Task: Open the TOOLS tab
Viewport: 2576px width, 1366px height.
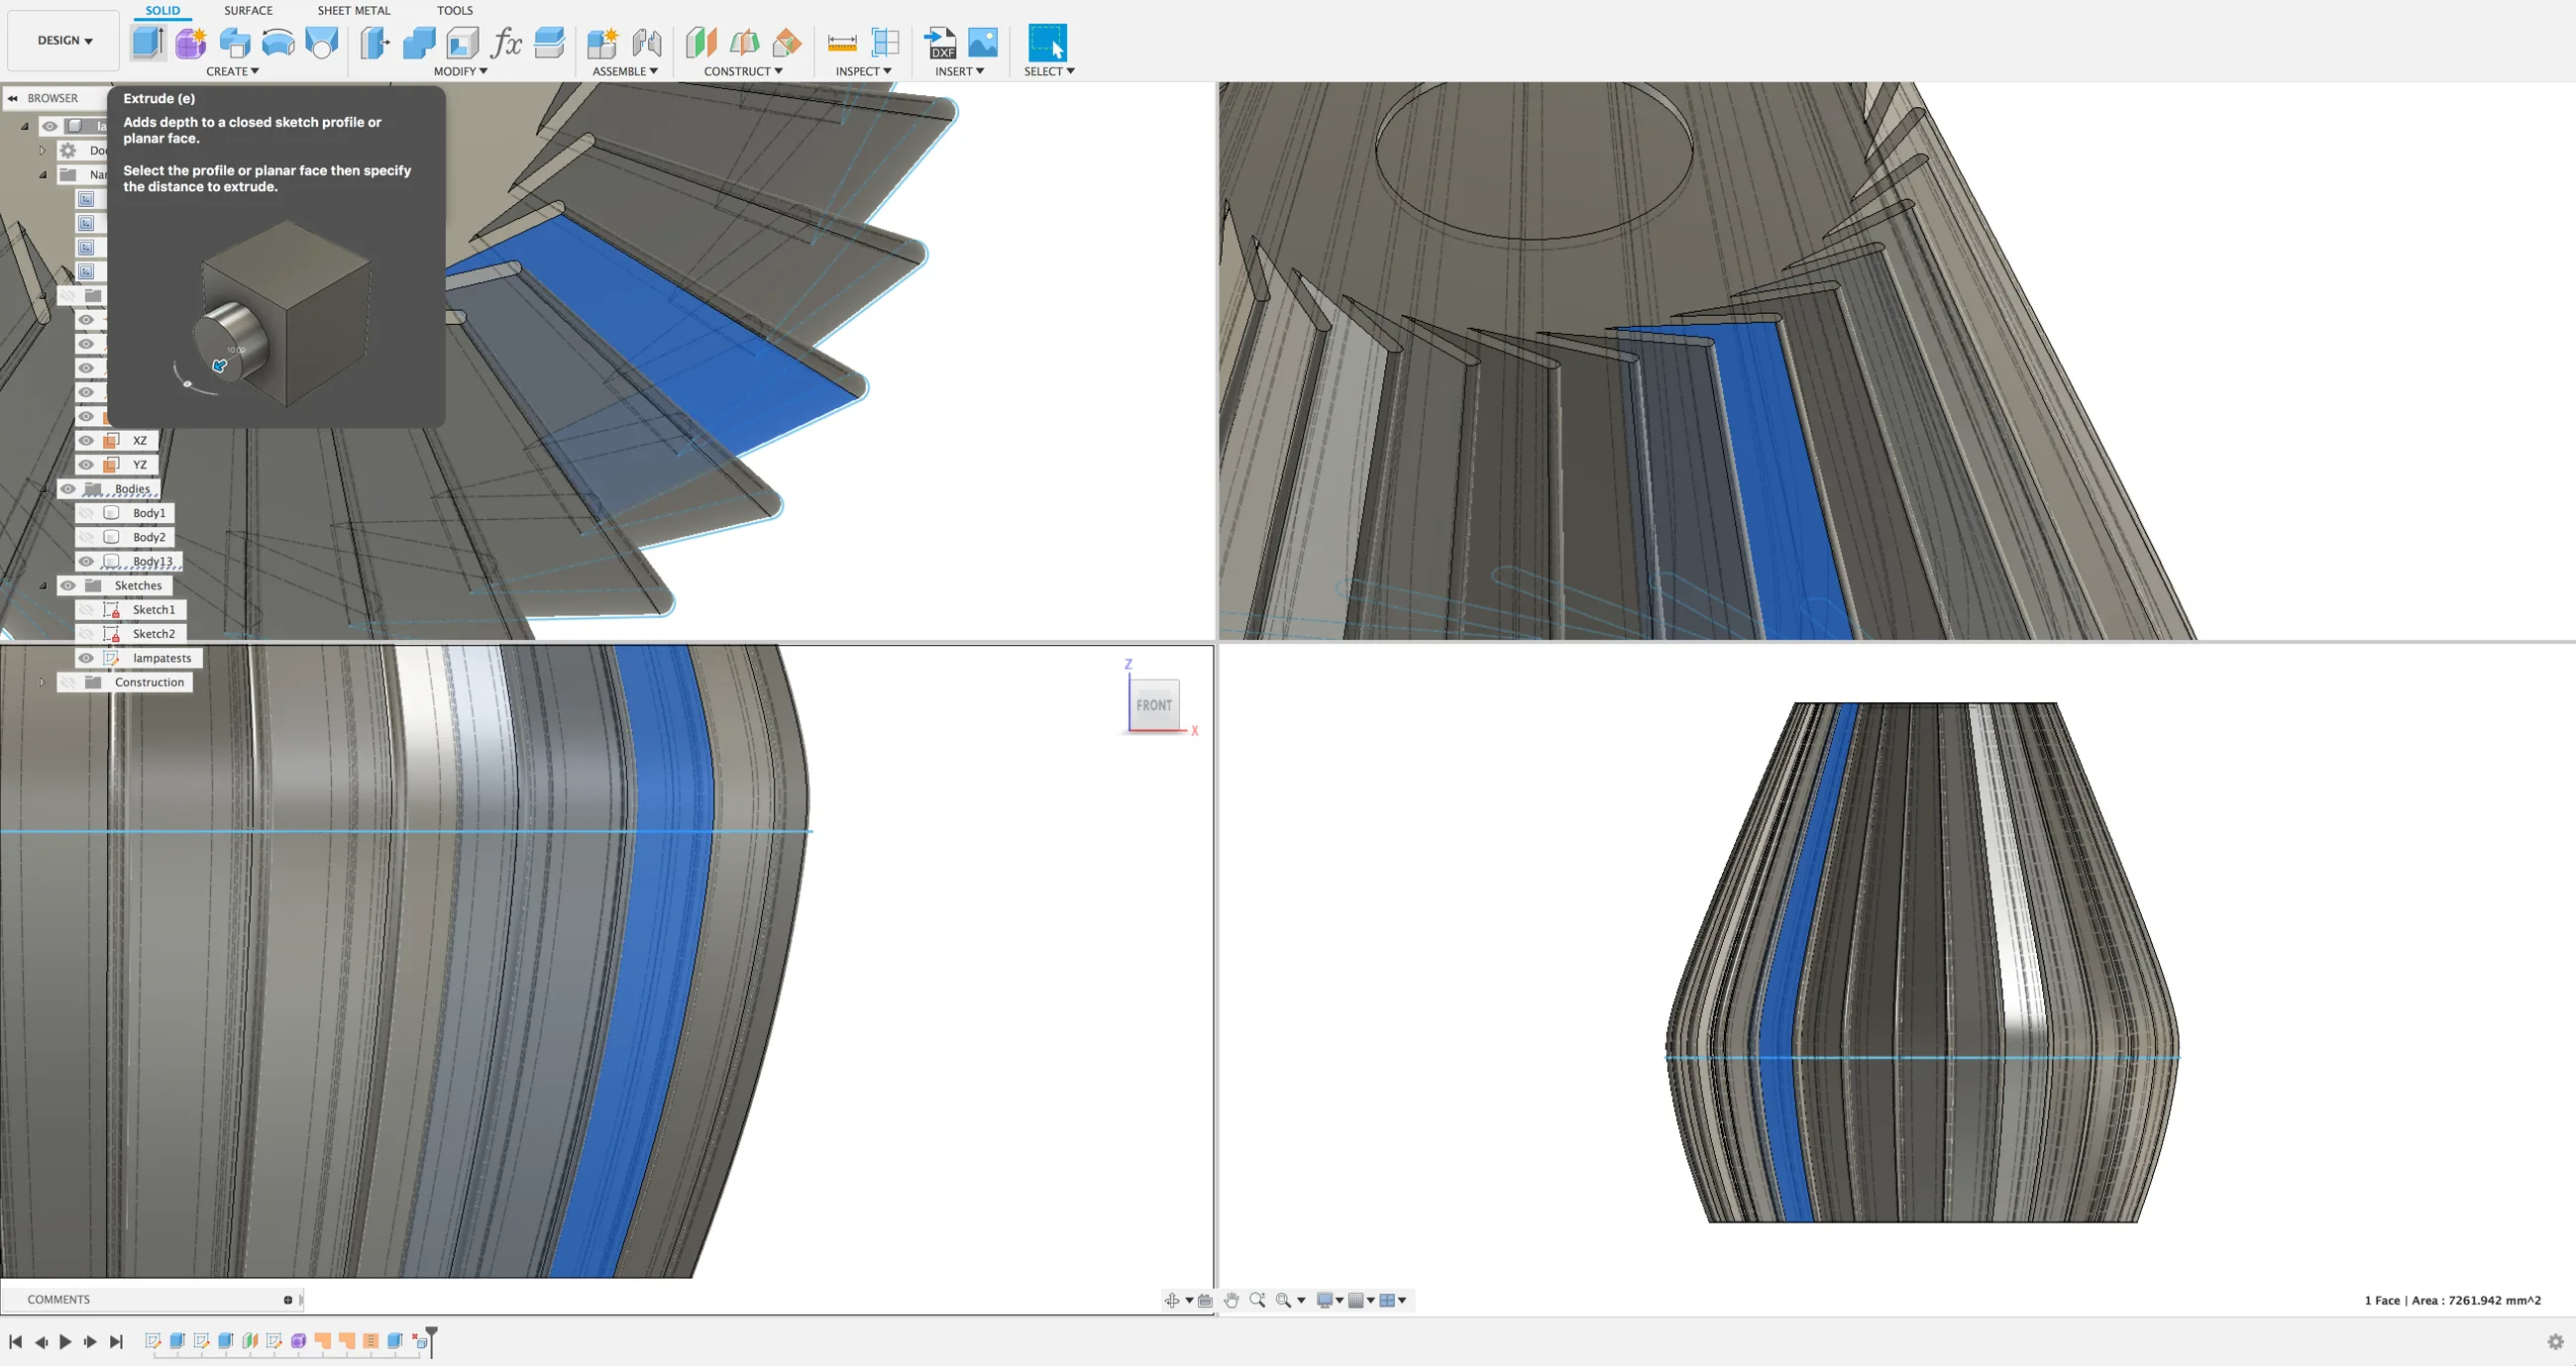Action: coord(455,11)
